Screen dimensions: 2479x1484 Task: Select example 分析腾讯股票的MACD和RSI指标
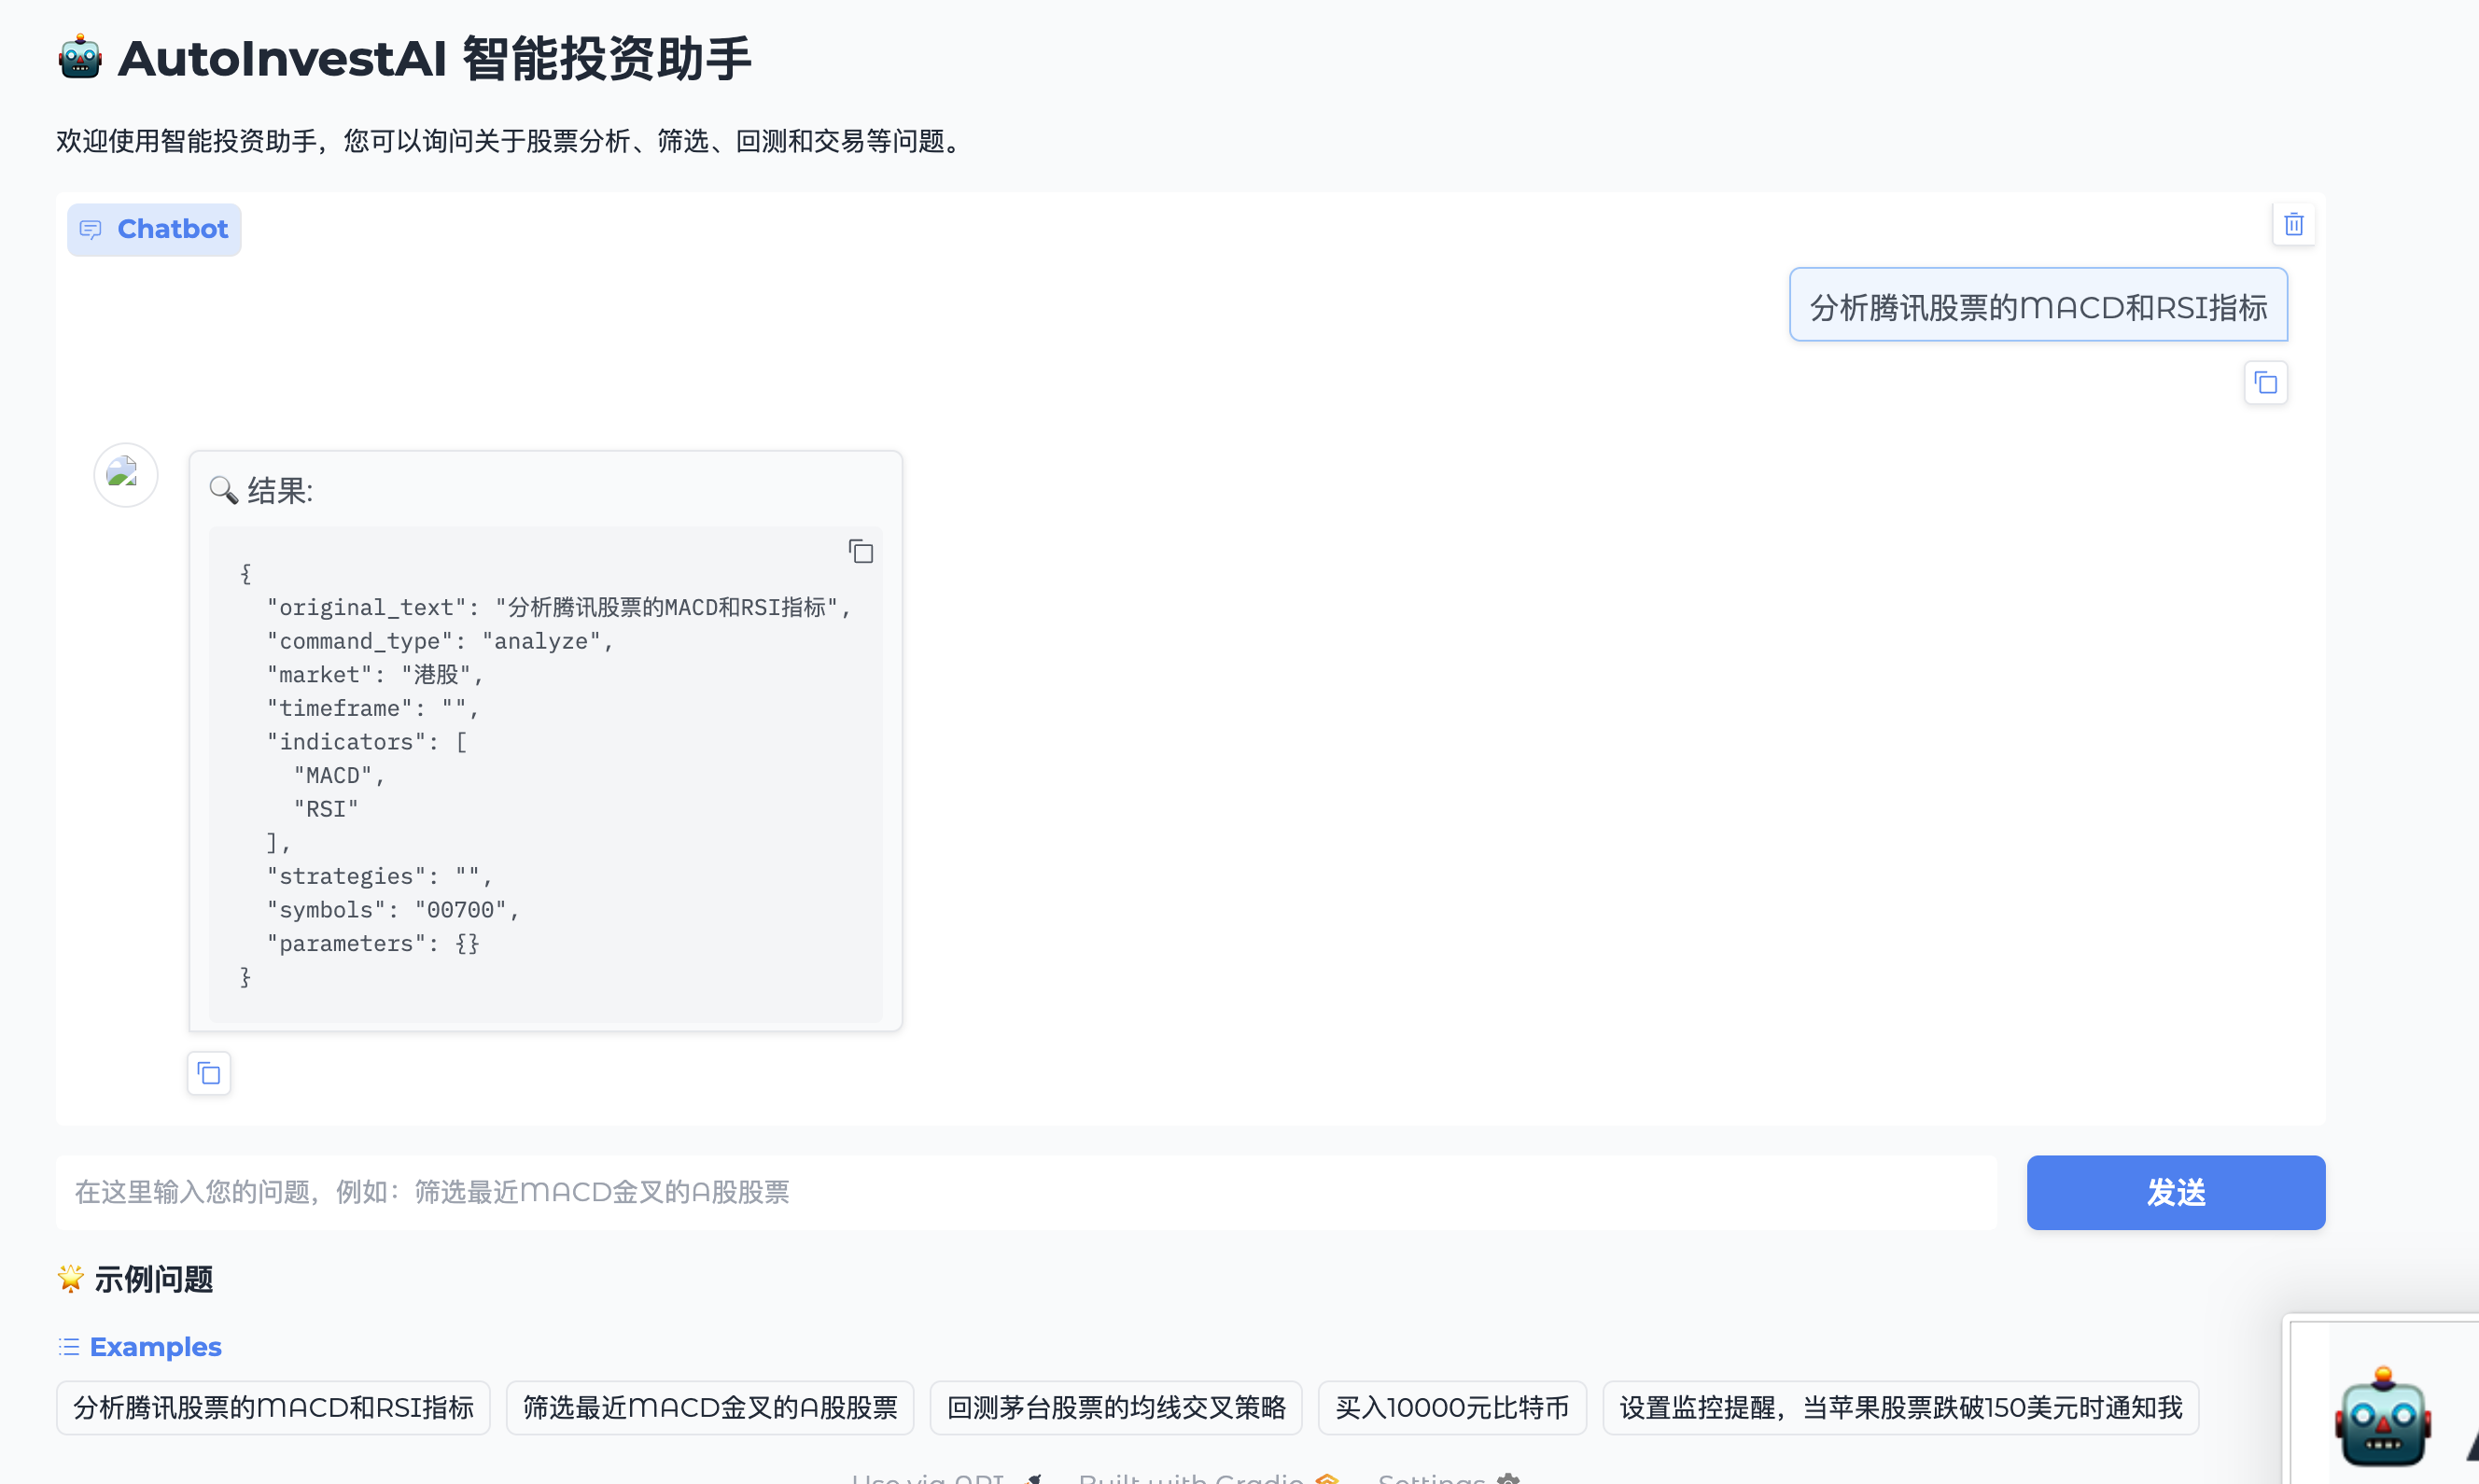pos(273,1407)
